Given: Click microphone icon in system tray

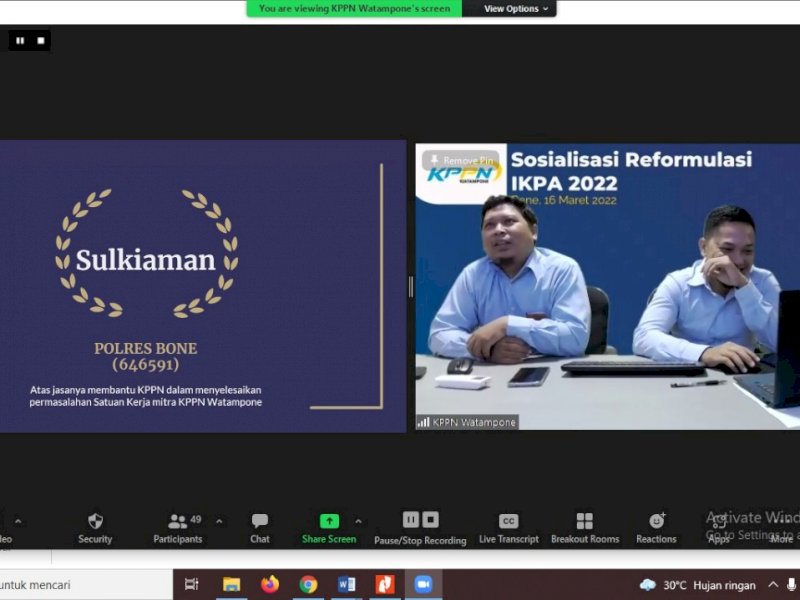Looking at the screenshot, I should pyautogui.click(x=792, y=585).
